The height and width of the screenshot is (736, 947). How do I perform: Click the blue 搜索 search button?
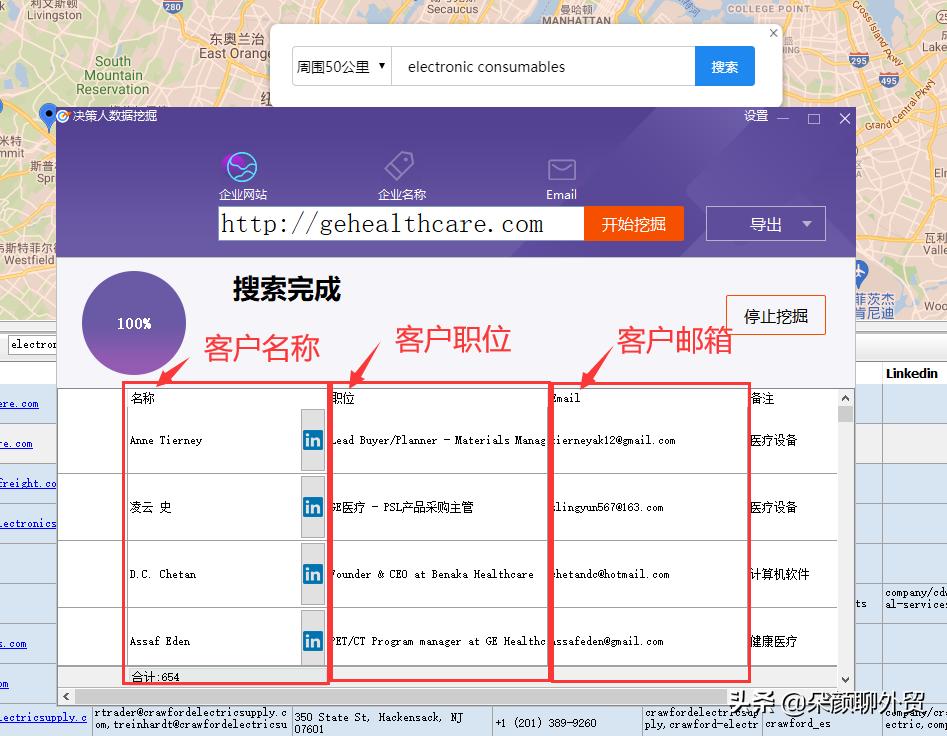[x=724, y=66]
